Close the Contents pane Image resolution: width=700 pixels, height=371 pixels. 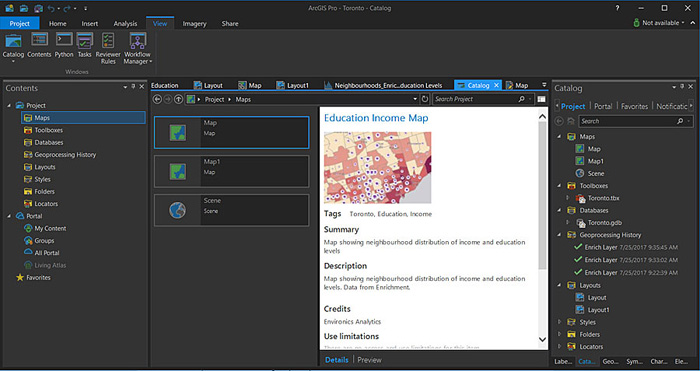pyautogui.click(x=142, y=87)
